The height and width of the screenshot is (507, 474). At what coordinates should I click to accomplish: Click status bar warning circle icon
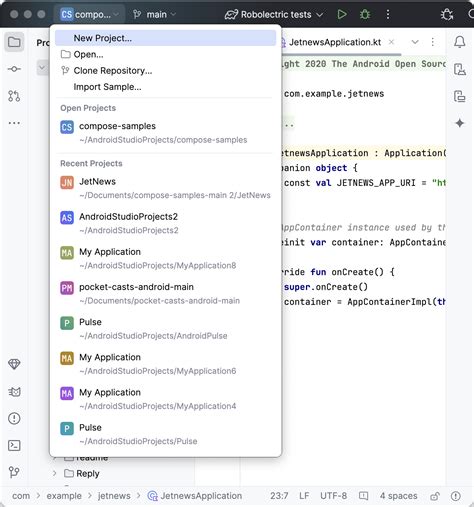click(x=456, y=496)
